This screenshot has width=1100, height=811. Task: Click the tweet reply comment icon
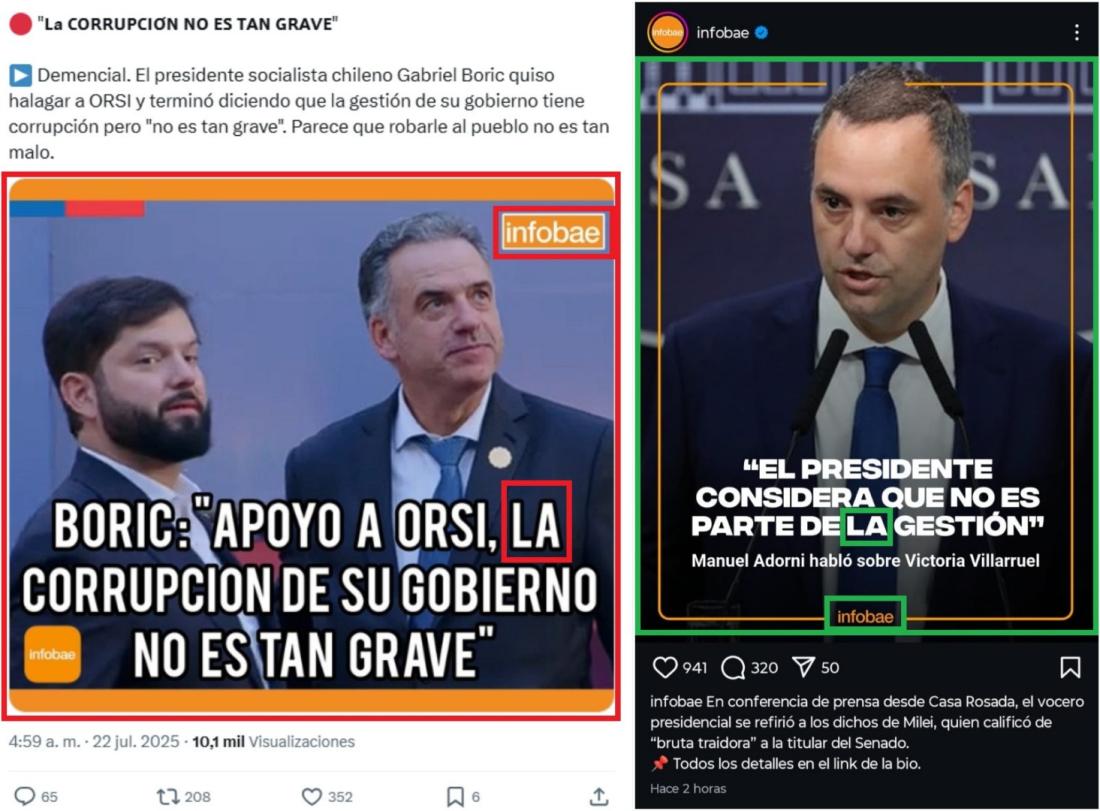(x=25, y=796)
